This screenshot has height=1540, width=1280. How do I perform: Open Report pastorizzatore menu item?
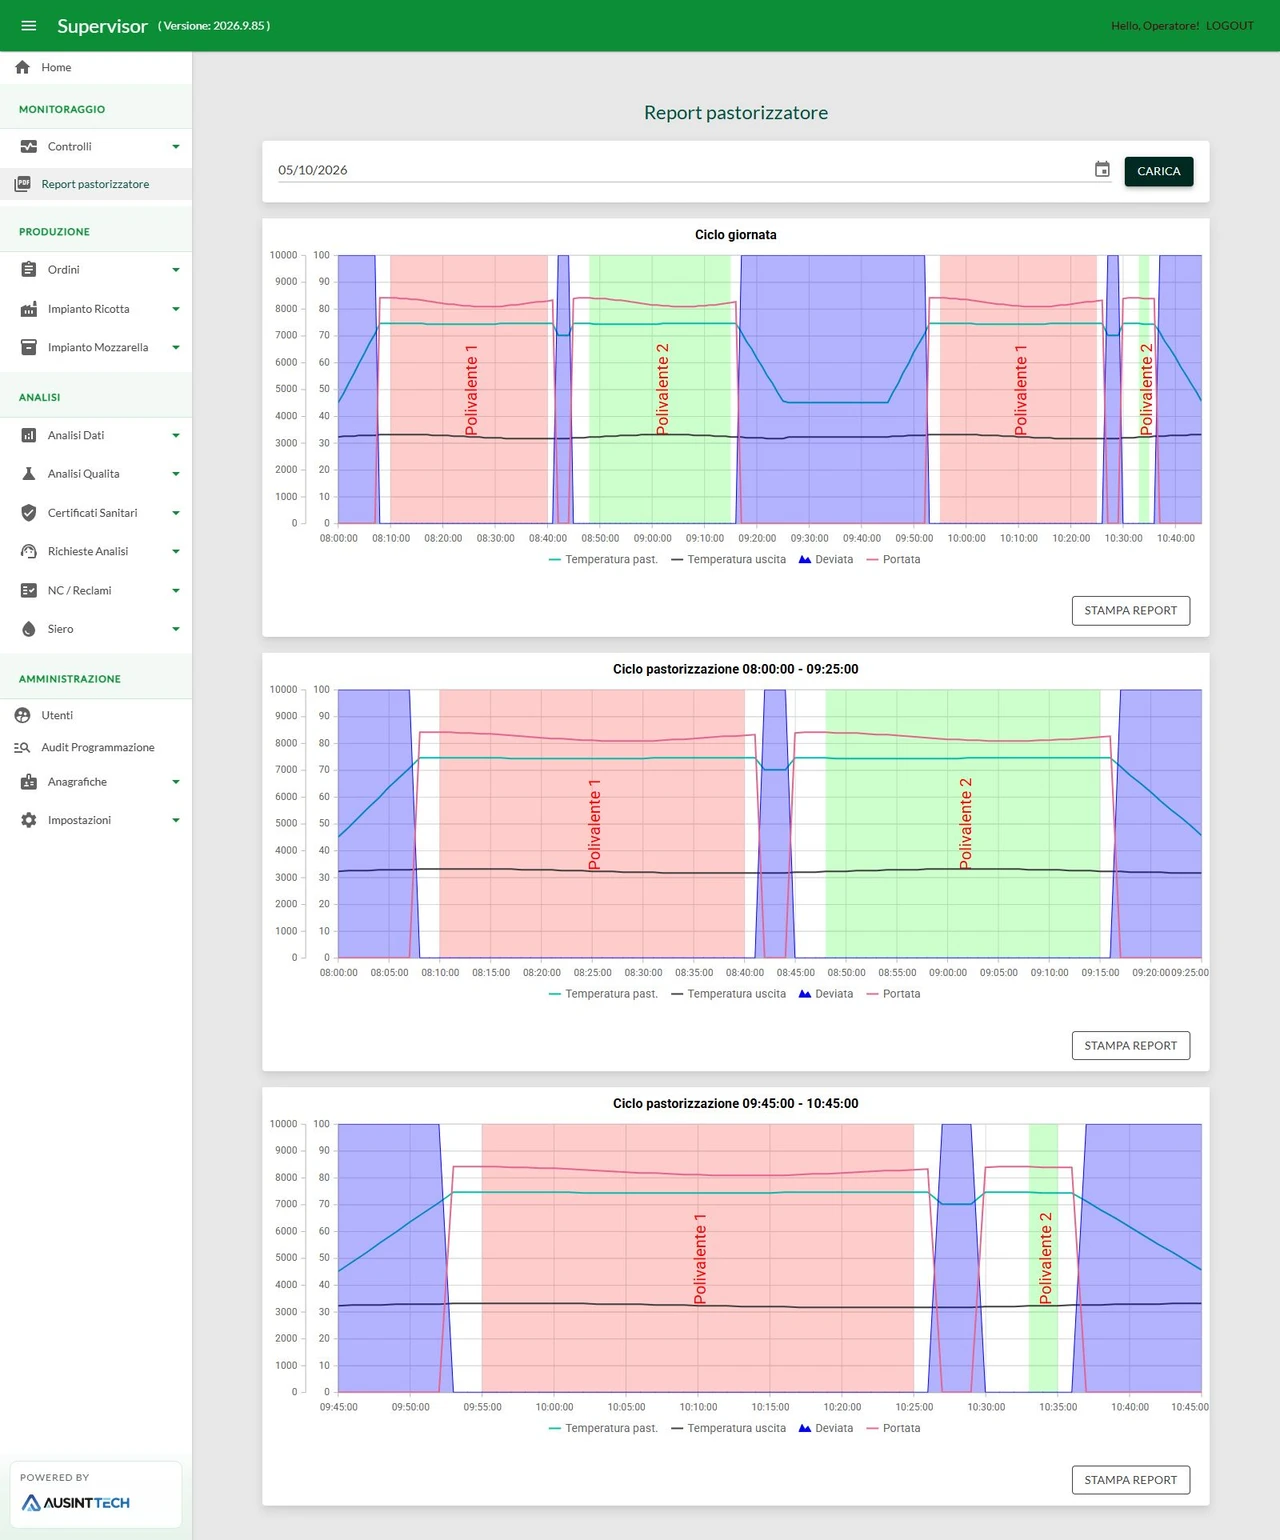coord(96,184)
